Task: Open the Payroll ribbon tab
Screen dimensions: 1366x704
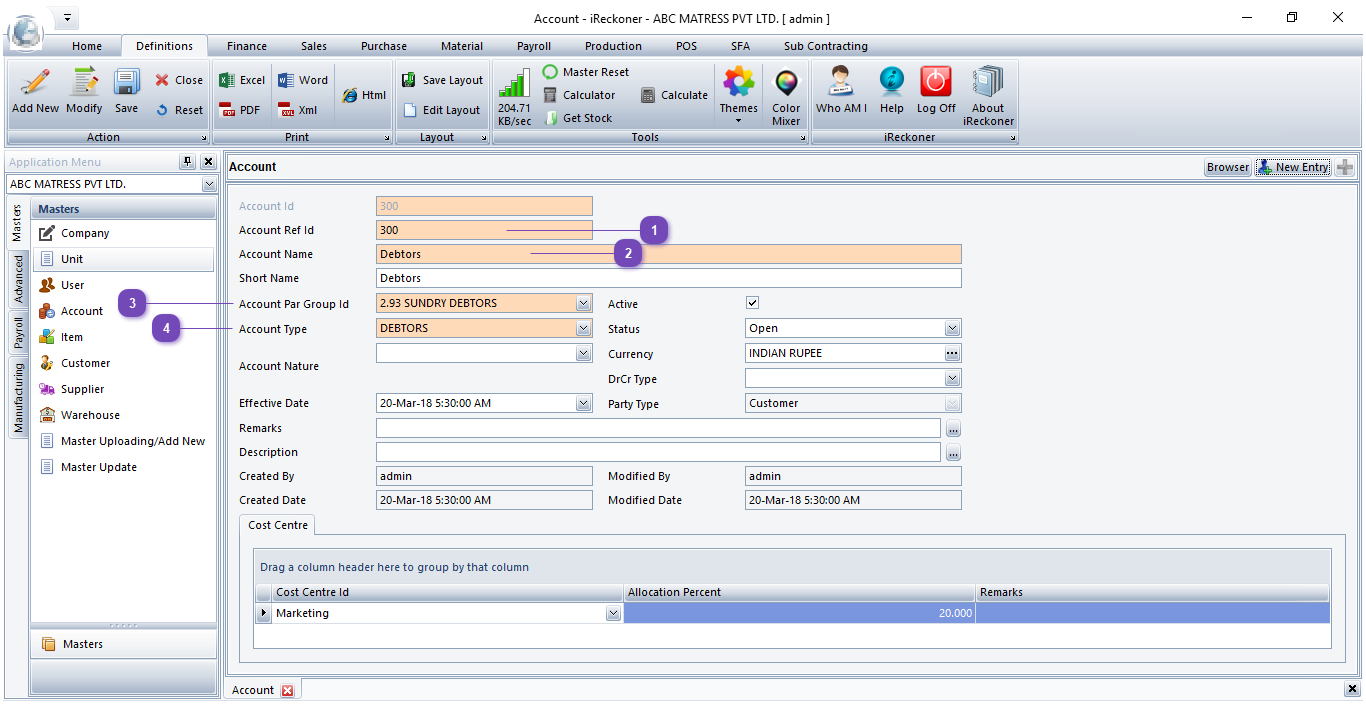Action: [533, 46]
